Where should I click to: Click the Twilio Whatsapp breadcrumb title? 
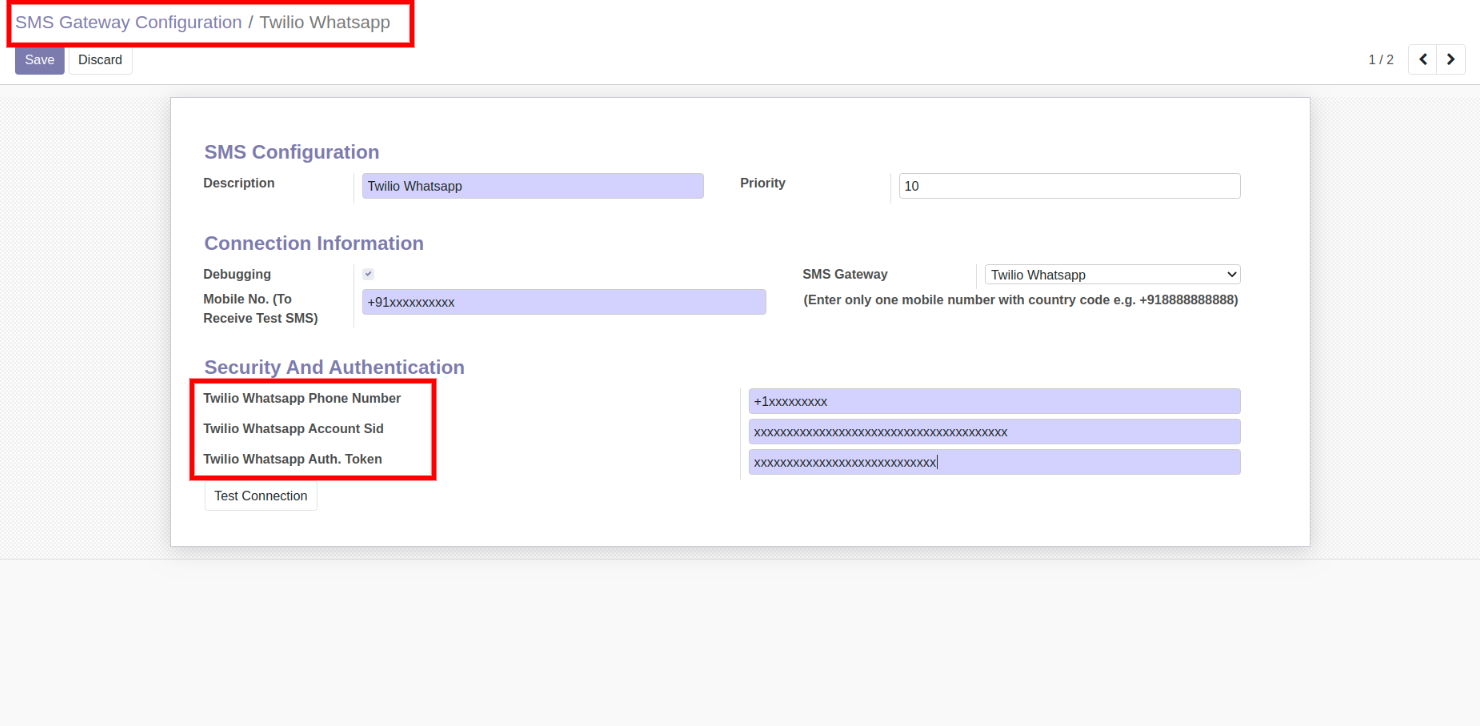pos(324,22)
